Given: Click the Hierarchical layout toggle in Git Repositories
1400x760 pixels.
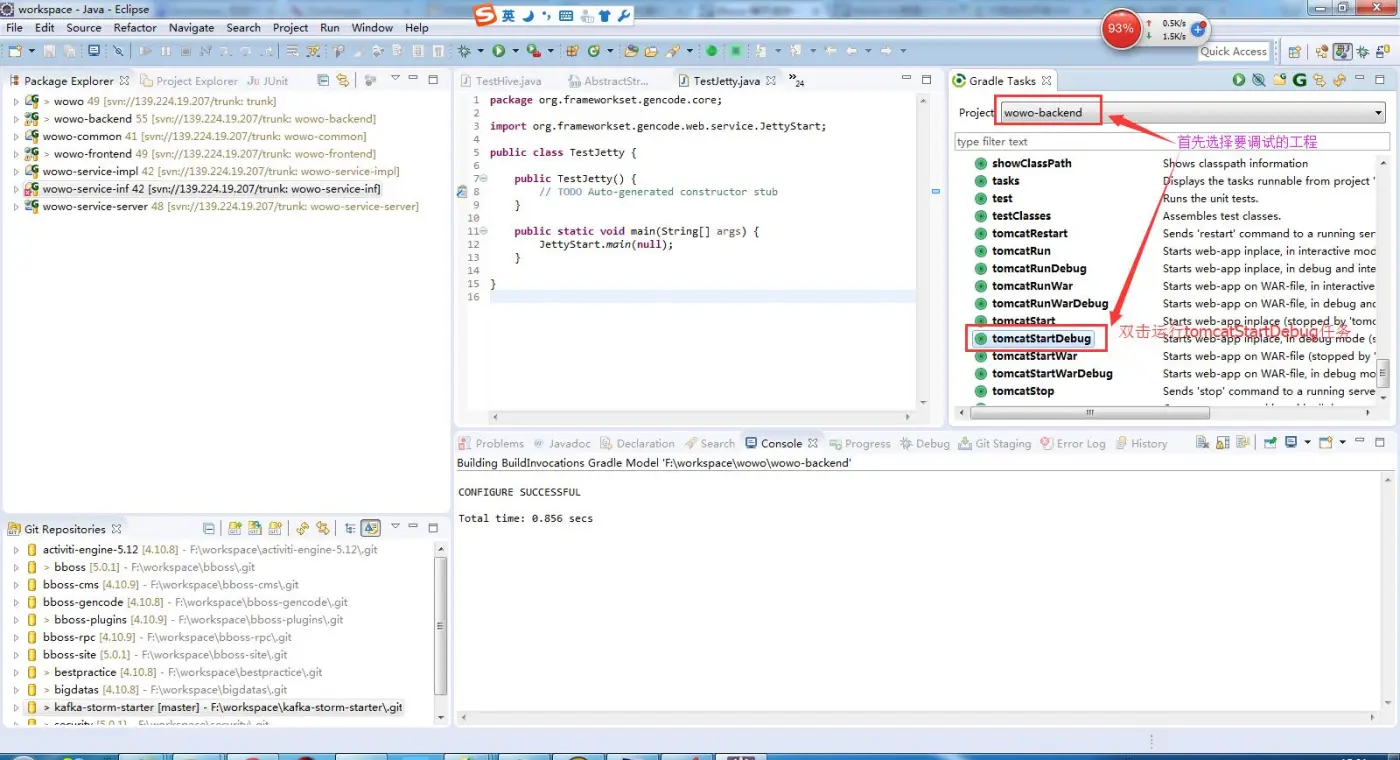Looking at the screenshot, I should pos(350,528).
